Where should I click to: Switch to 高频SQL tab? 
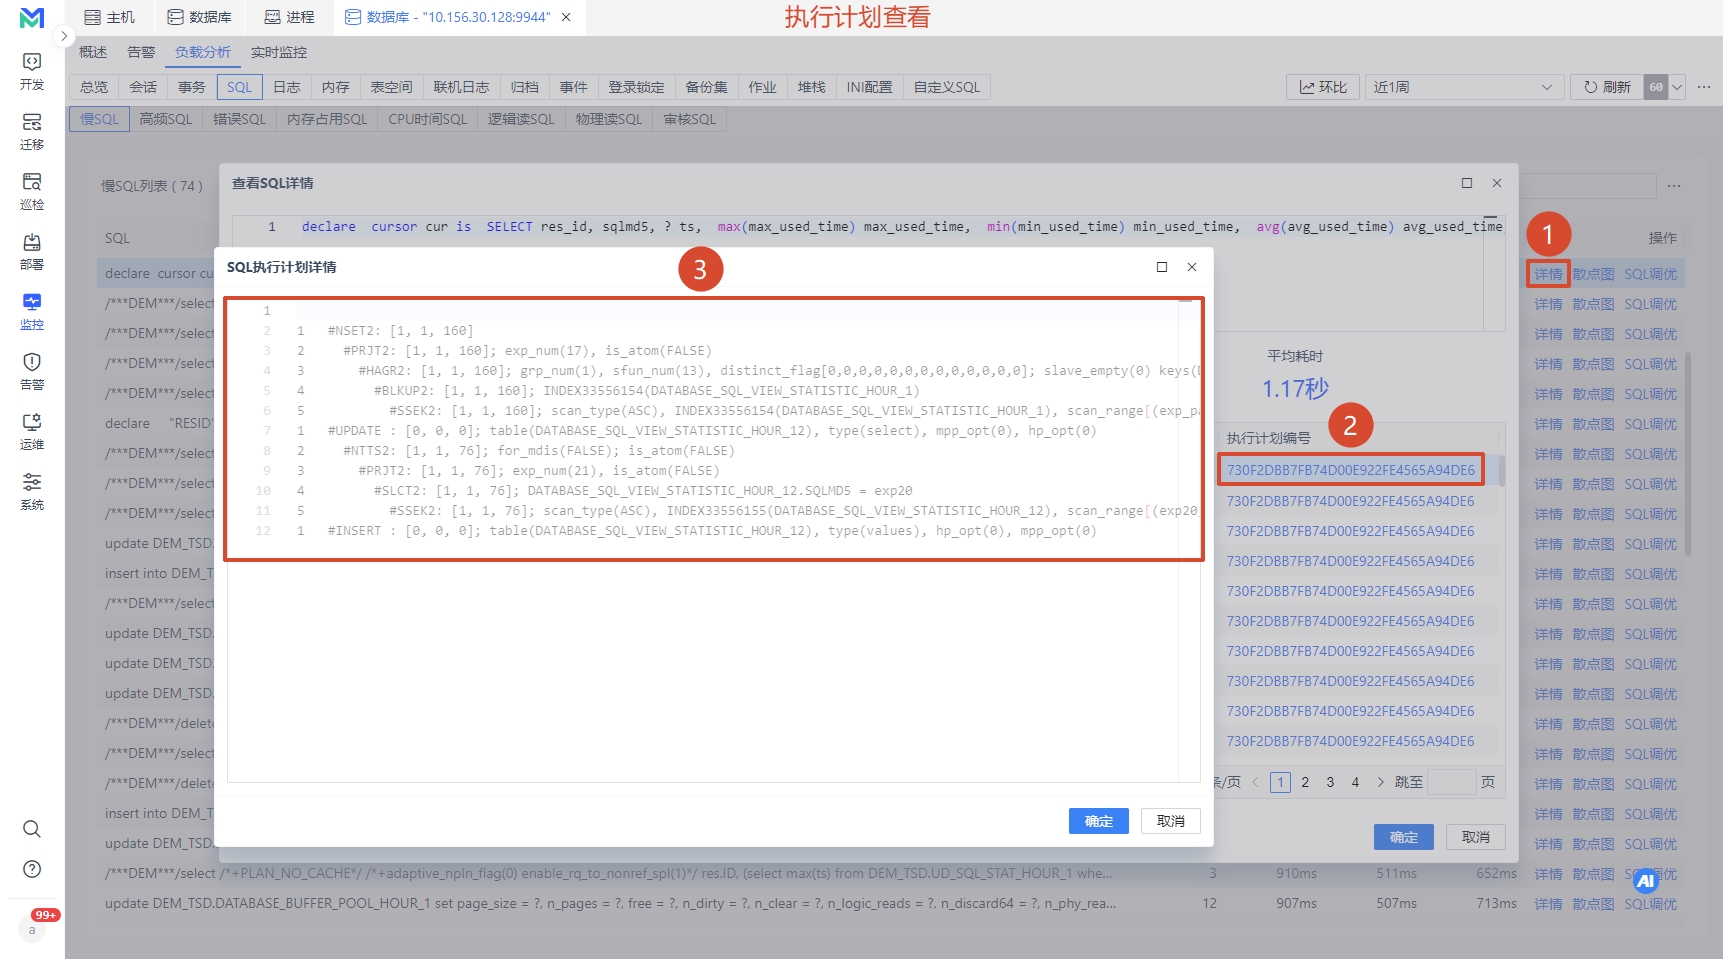[165, 119]
